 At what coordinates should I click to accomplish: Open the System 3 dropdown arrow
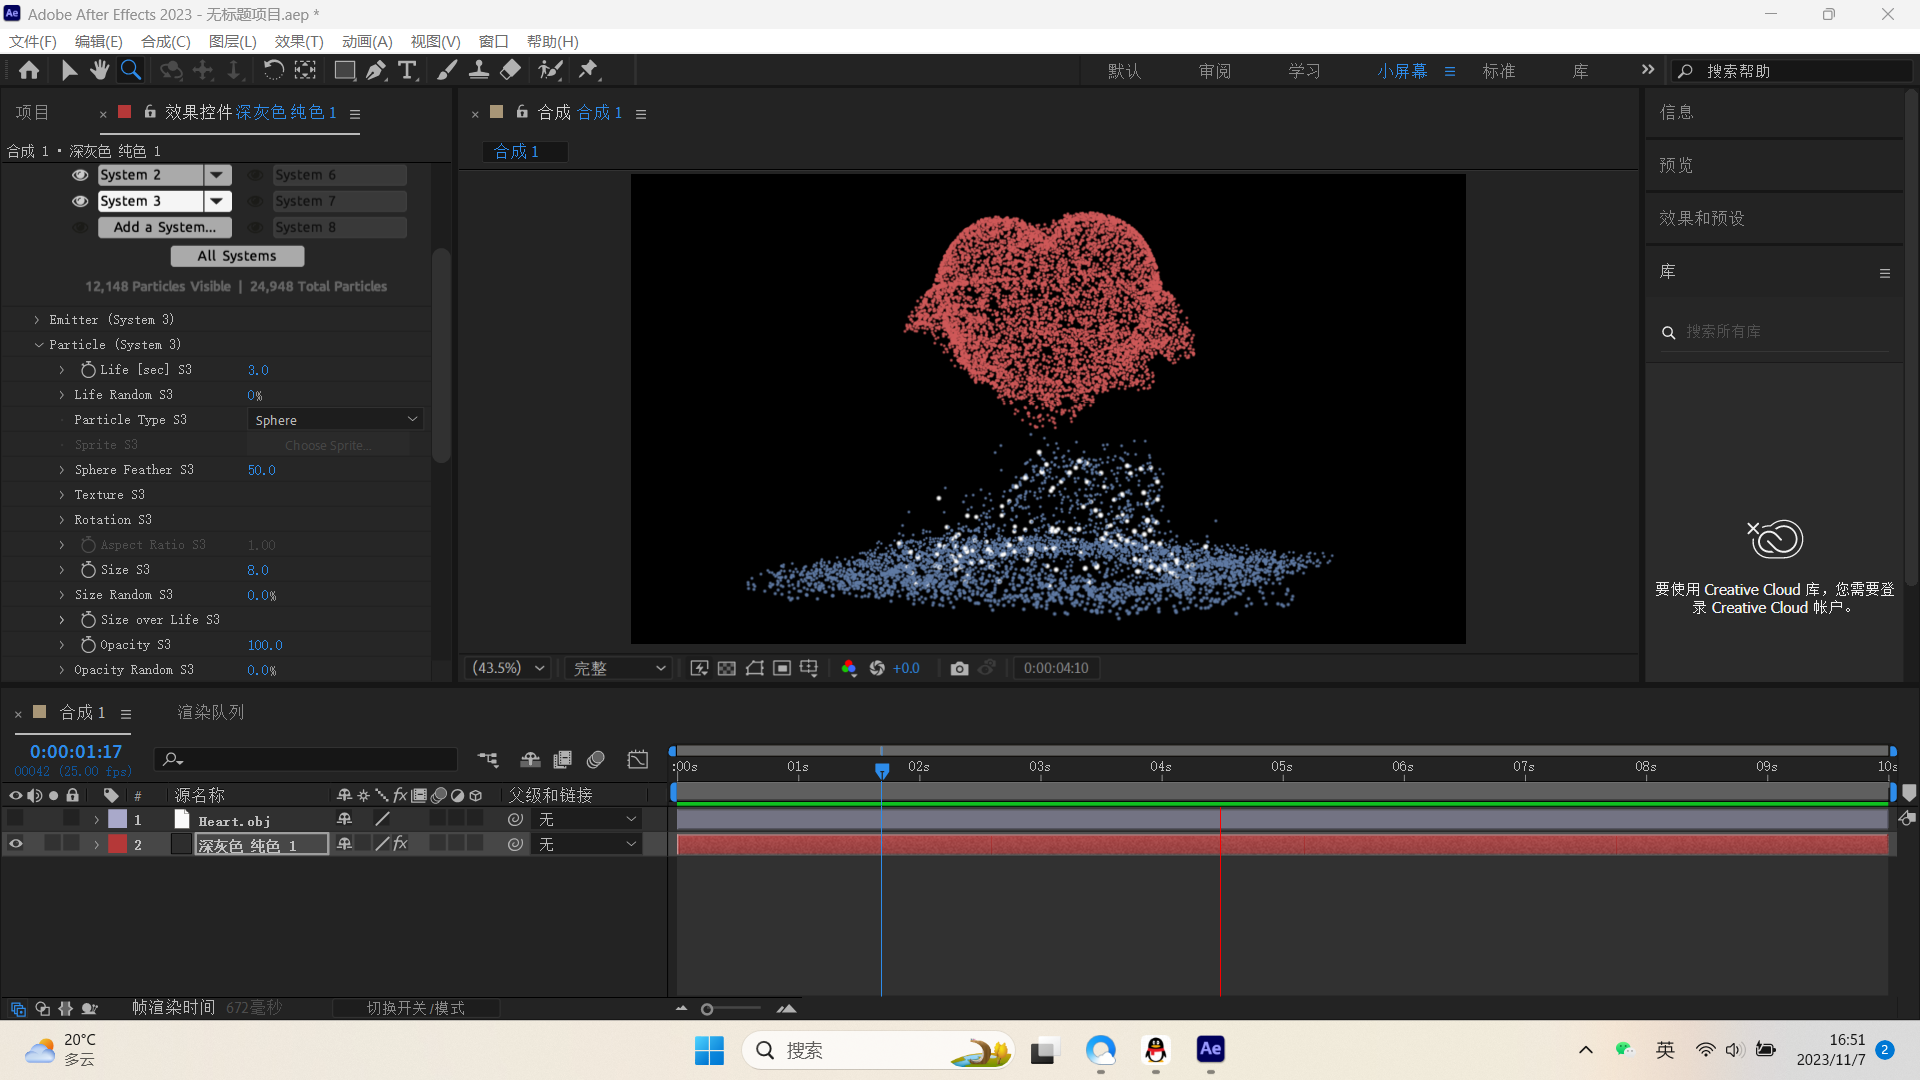[x=217, y=201]
